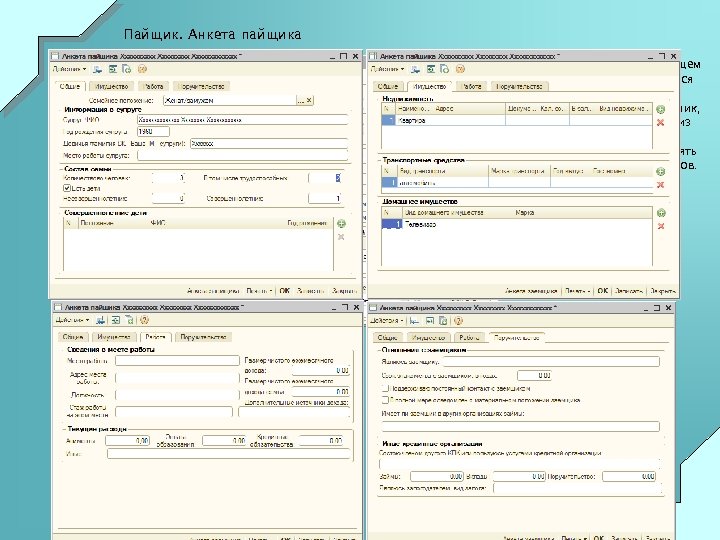Open help icon in the Общие window toolbar
This screenshot has width=720, height=540.
pyautogui.click(x=142, y=69)
